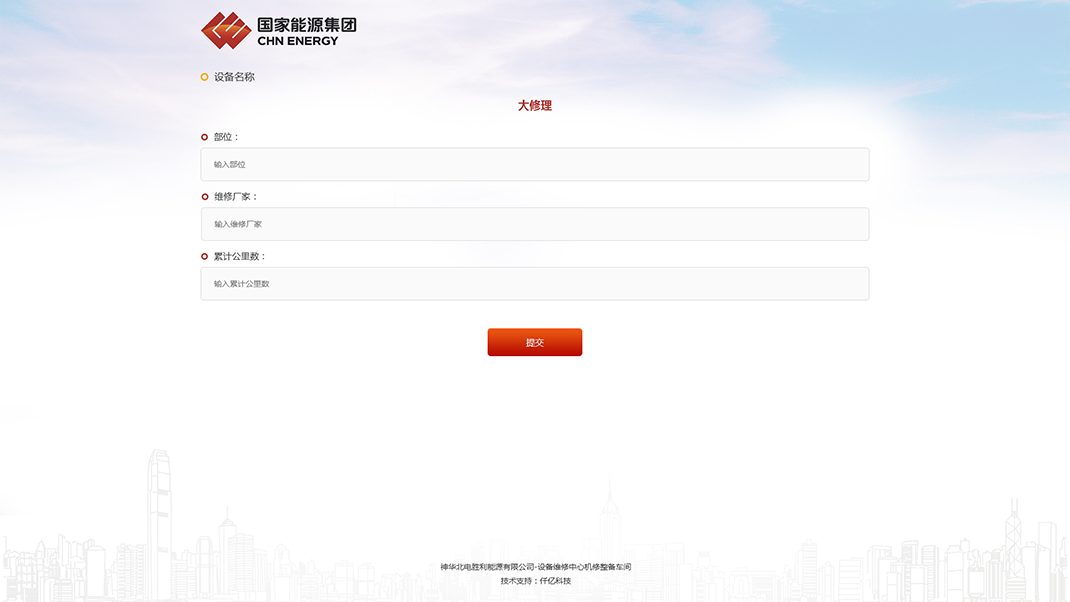Viewport: 1070px width, 602px height.
Task: Click the 累计公里数： field label
Action: 240,257
